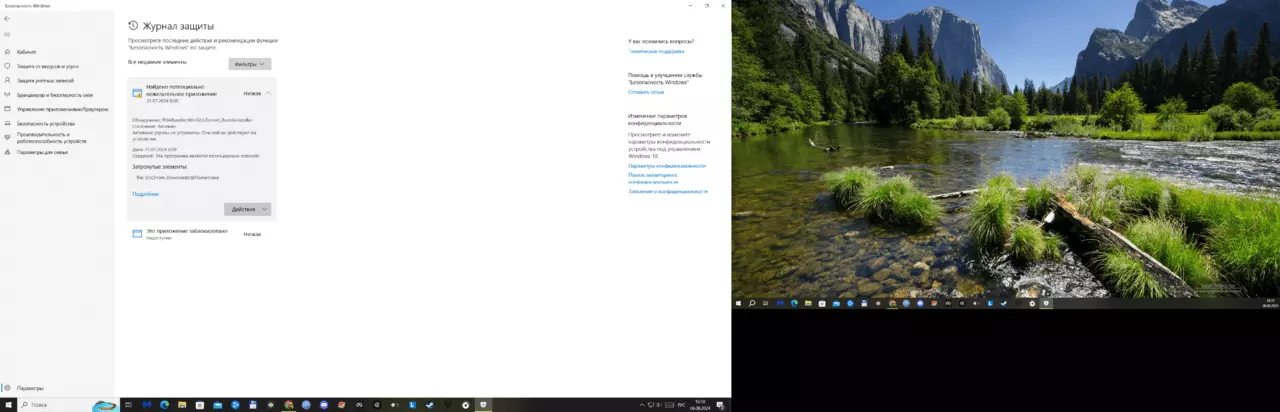Open Панель мониторинга конфиденциальности link
Screen dimensions: 1280x412
[654, 179]
